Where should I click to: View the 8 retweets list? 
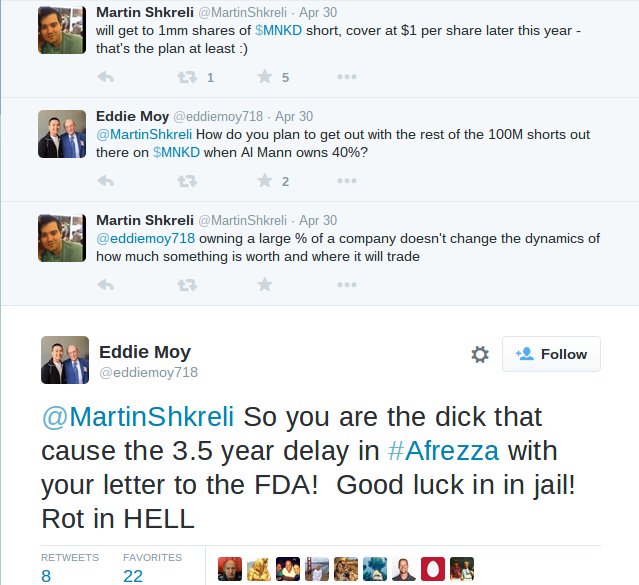[x=46, y=575]
